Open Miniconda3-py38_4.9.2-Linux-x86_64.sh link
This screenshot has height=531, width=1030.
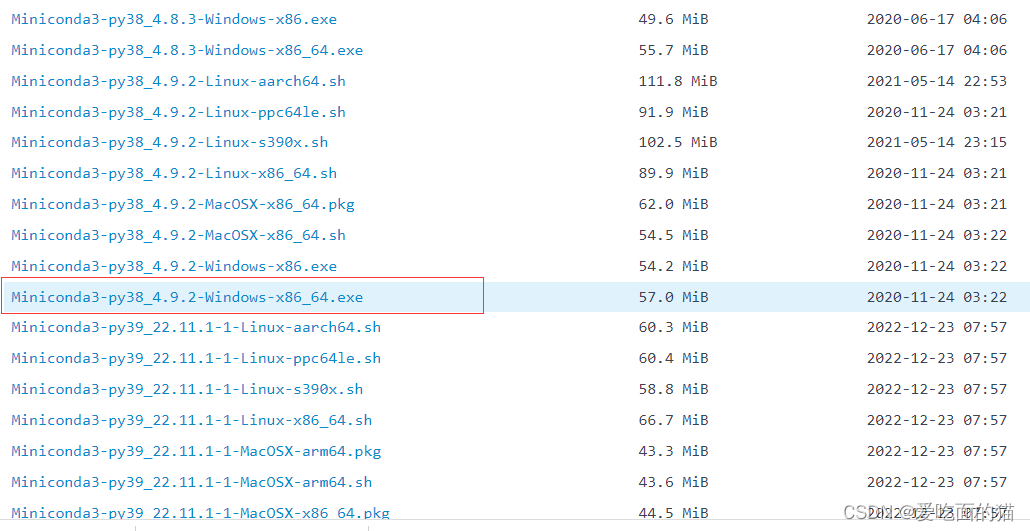pyautogui.click(x=174, y=173)
